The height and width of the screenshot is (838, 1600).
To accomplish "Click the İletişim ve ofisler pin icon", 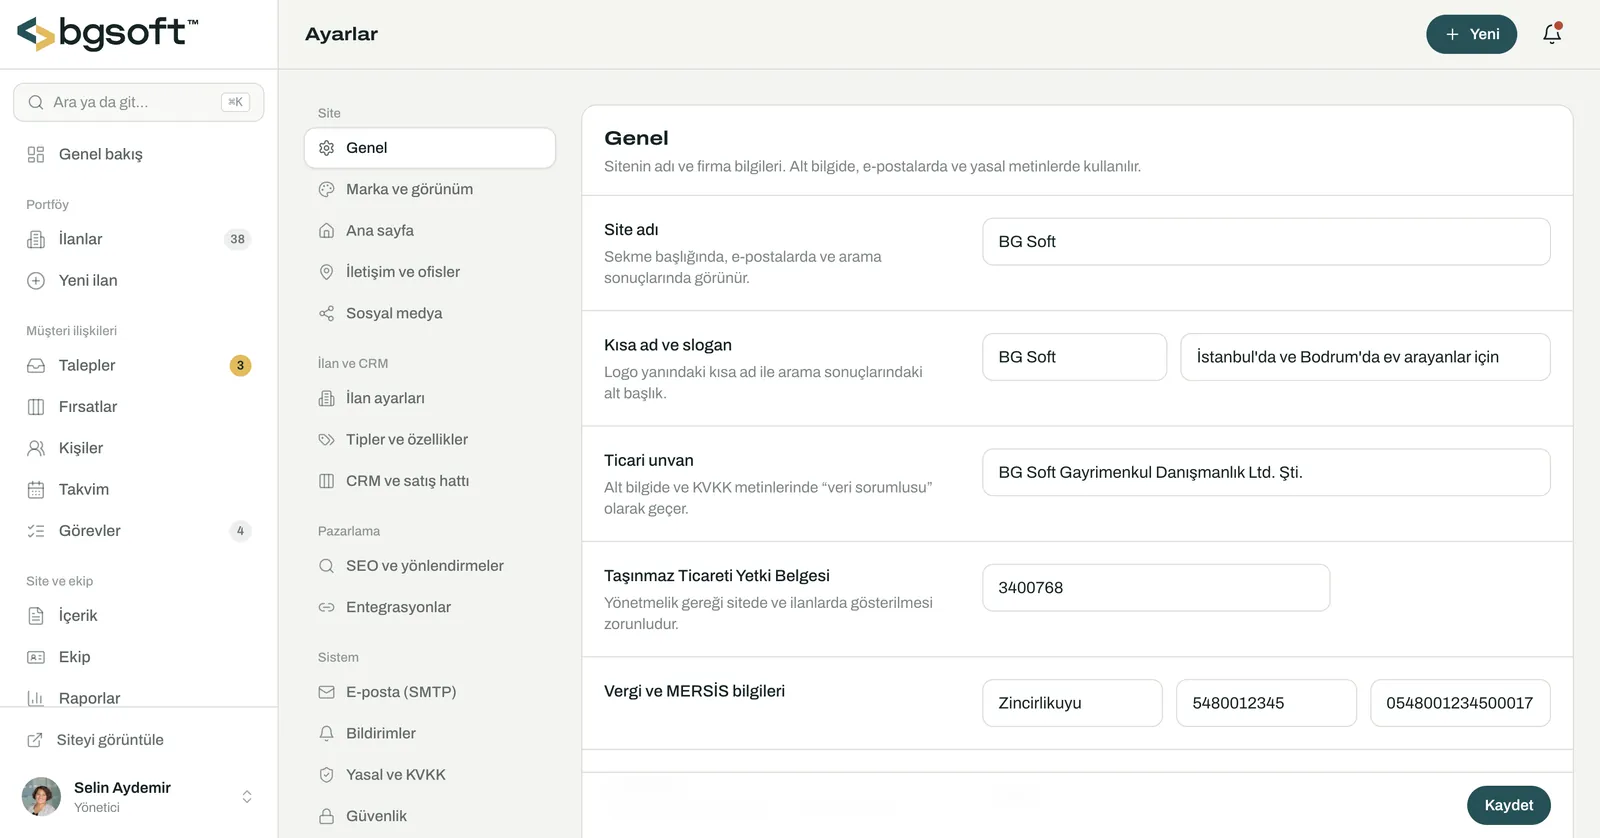I will tap(326, 272).
